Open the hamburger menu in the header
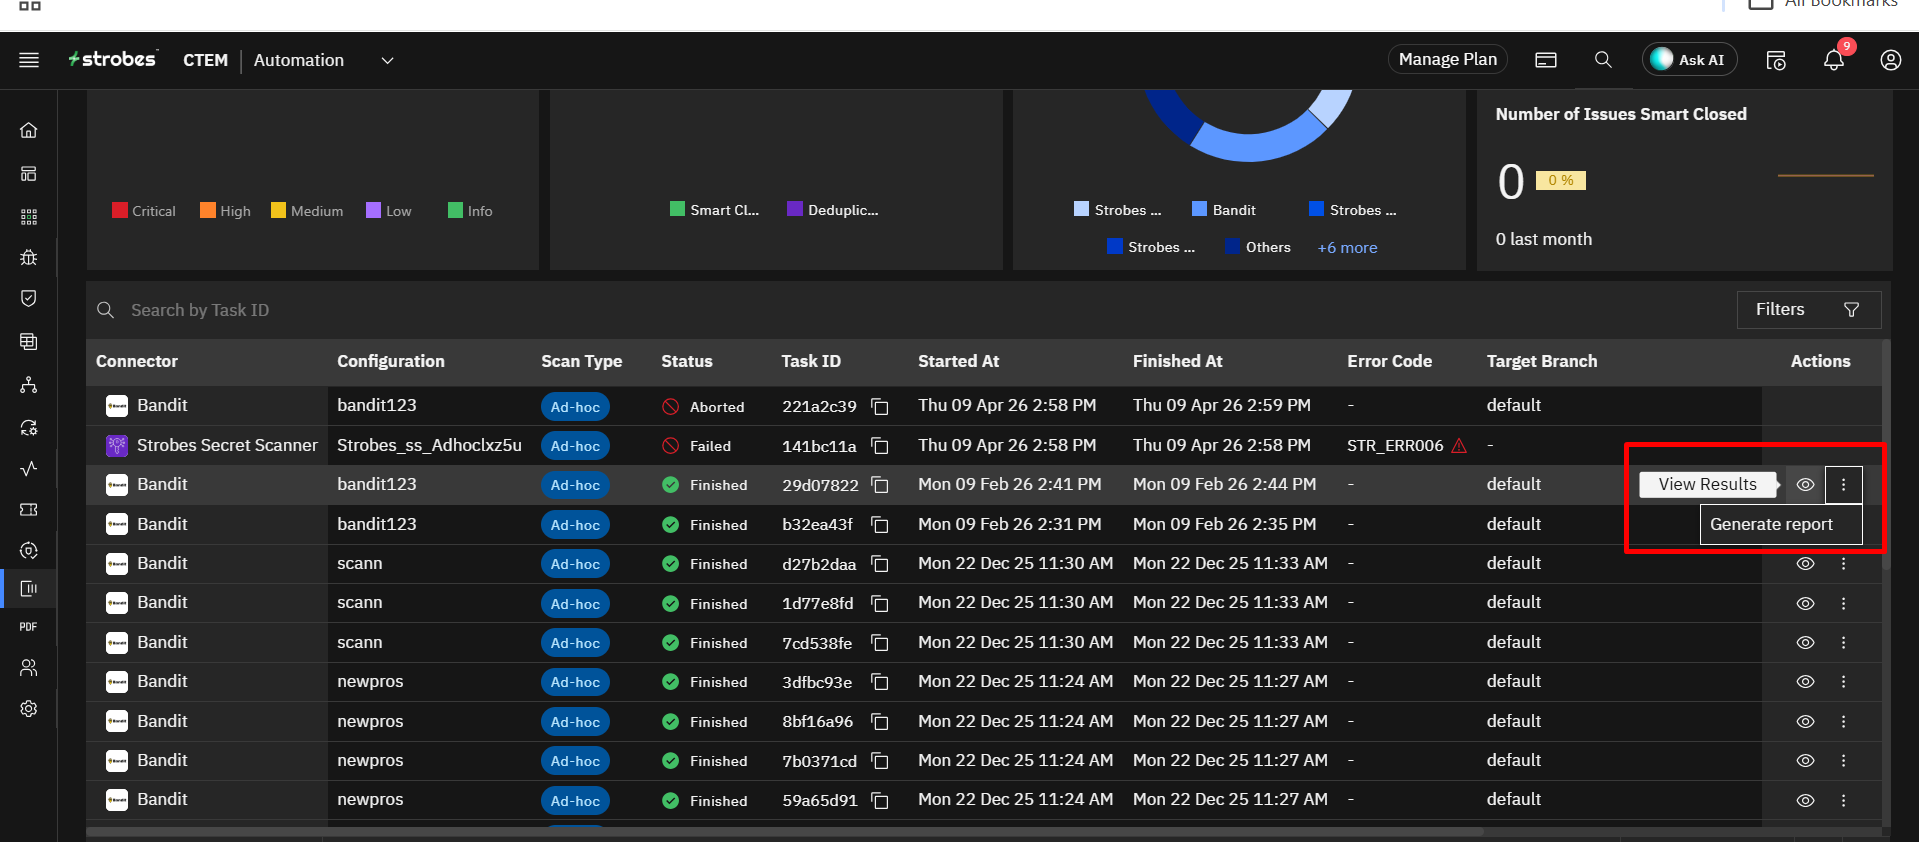This screenshot has width=1919, height=842. [x=29, y=60]
